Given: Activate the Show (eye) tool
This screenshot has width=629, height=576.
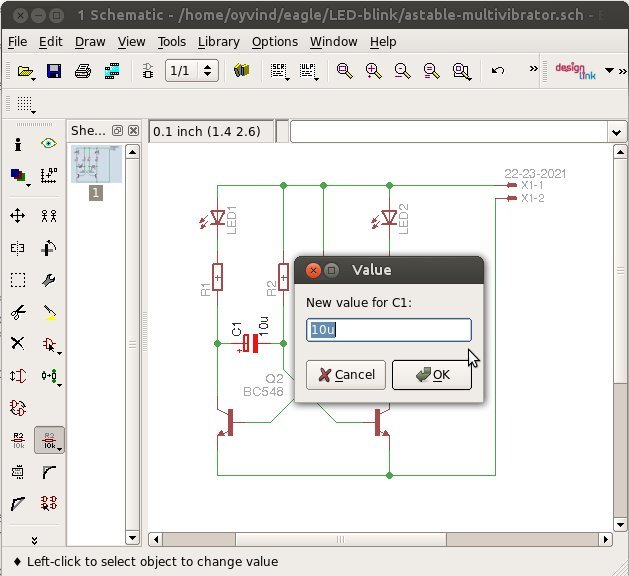Looking at the screenshot, I should (49, 144).
